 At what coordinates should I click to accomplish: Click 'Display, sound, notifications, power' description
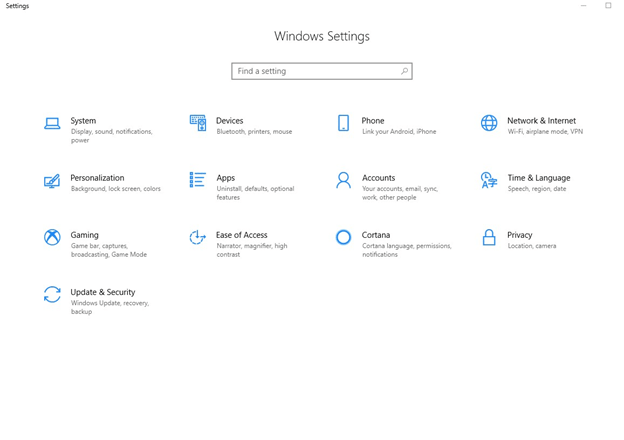[x=111, y=136]
